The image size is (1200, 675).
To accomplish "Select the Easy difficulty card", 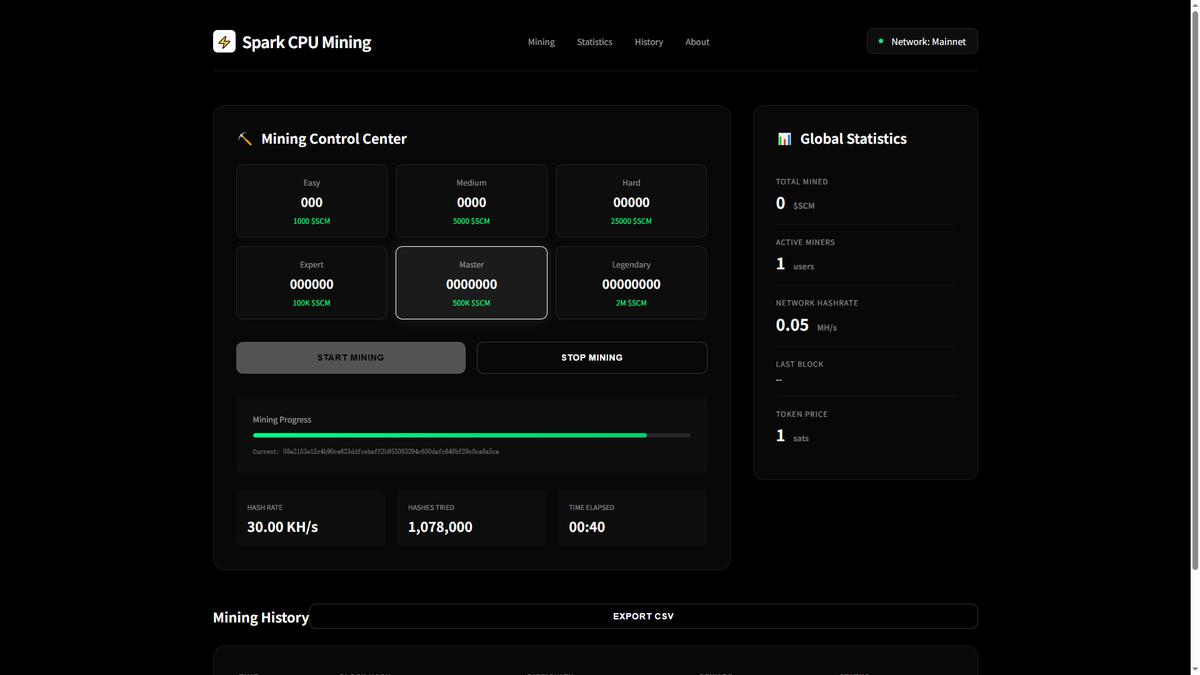I will 311,200.
